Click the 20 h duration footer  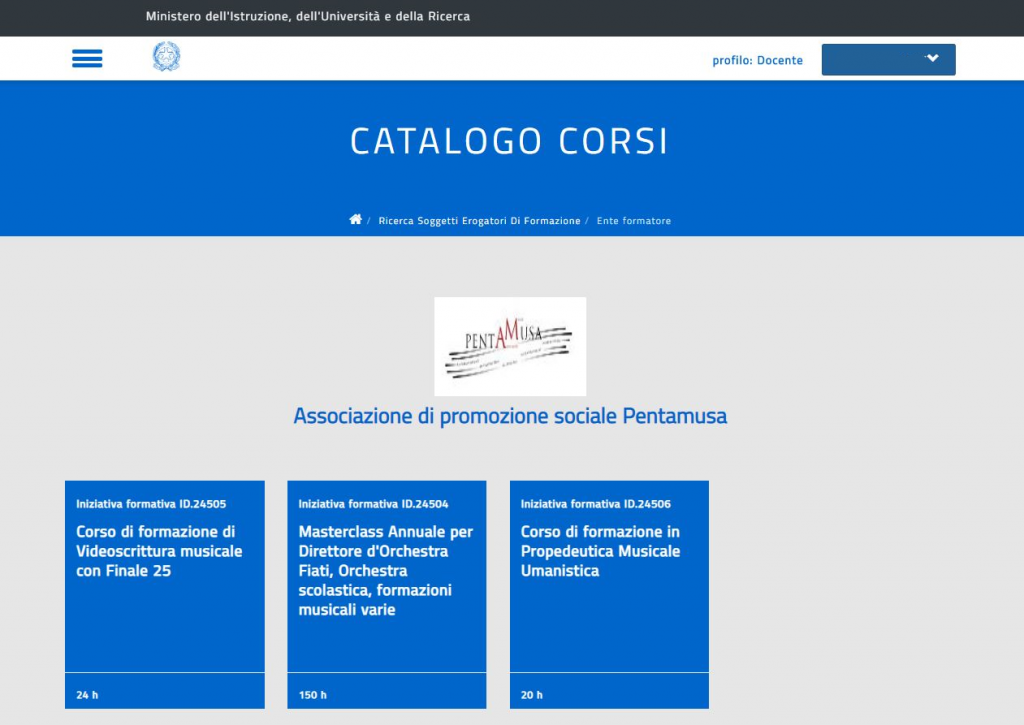[x=609, y=690]
